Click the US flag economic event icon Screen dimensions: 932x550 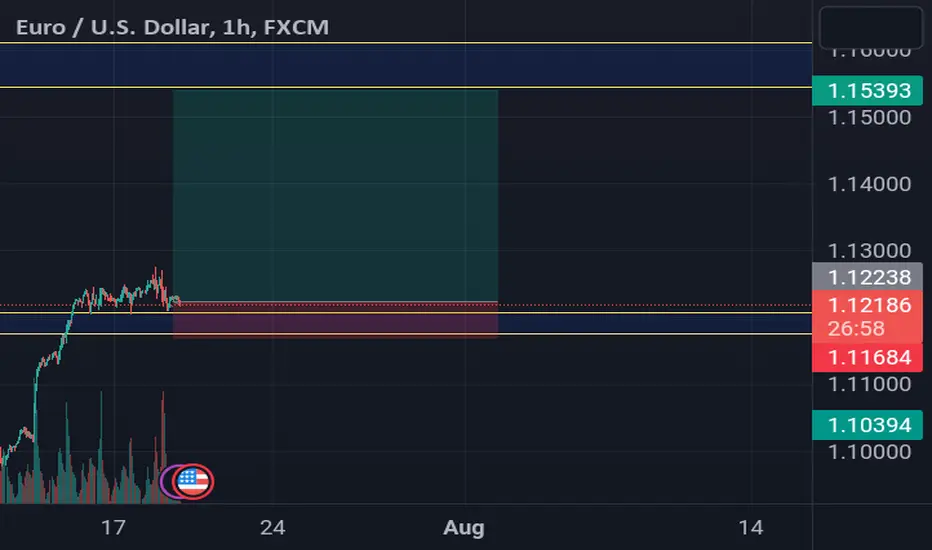point(193,481)
